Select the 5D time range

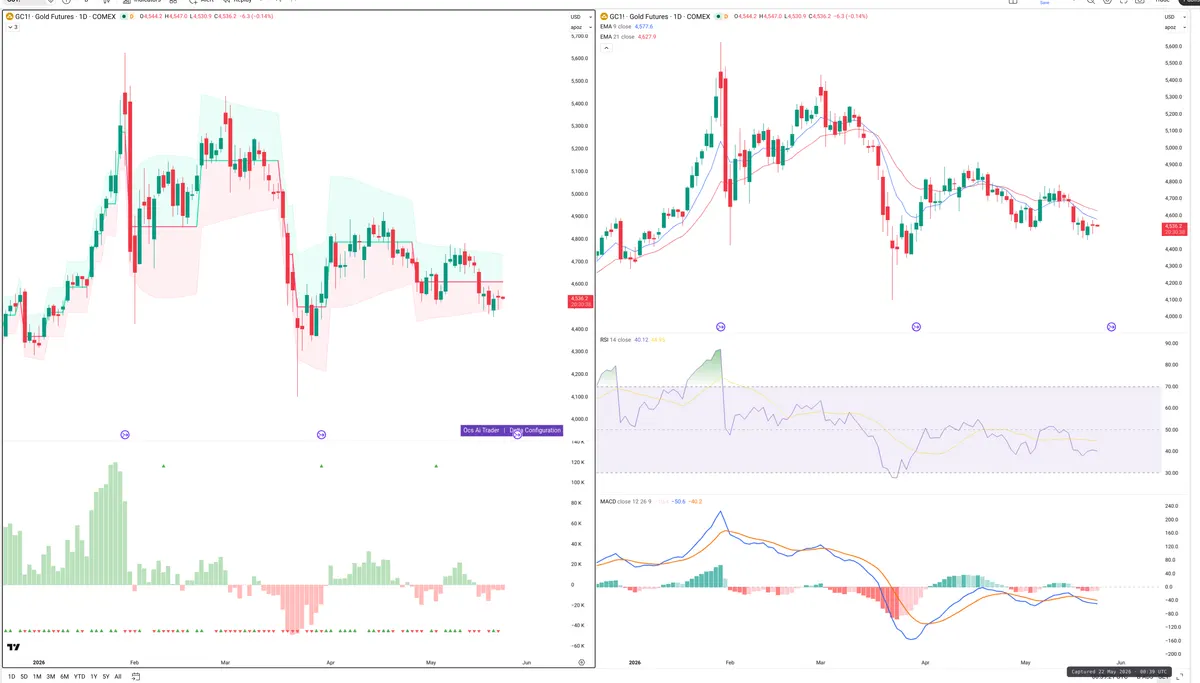(x=24, y=677)
